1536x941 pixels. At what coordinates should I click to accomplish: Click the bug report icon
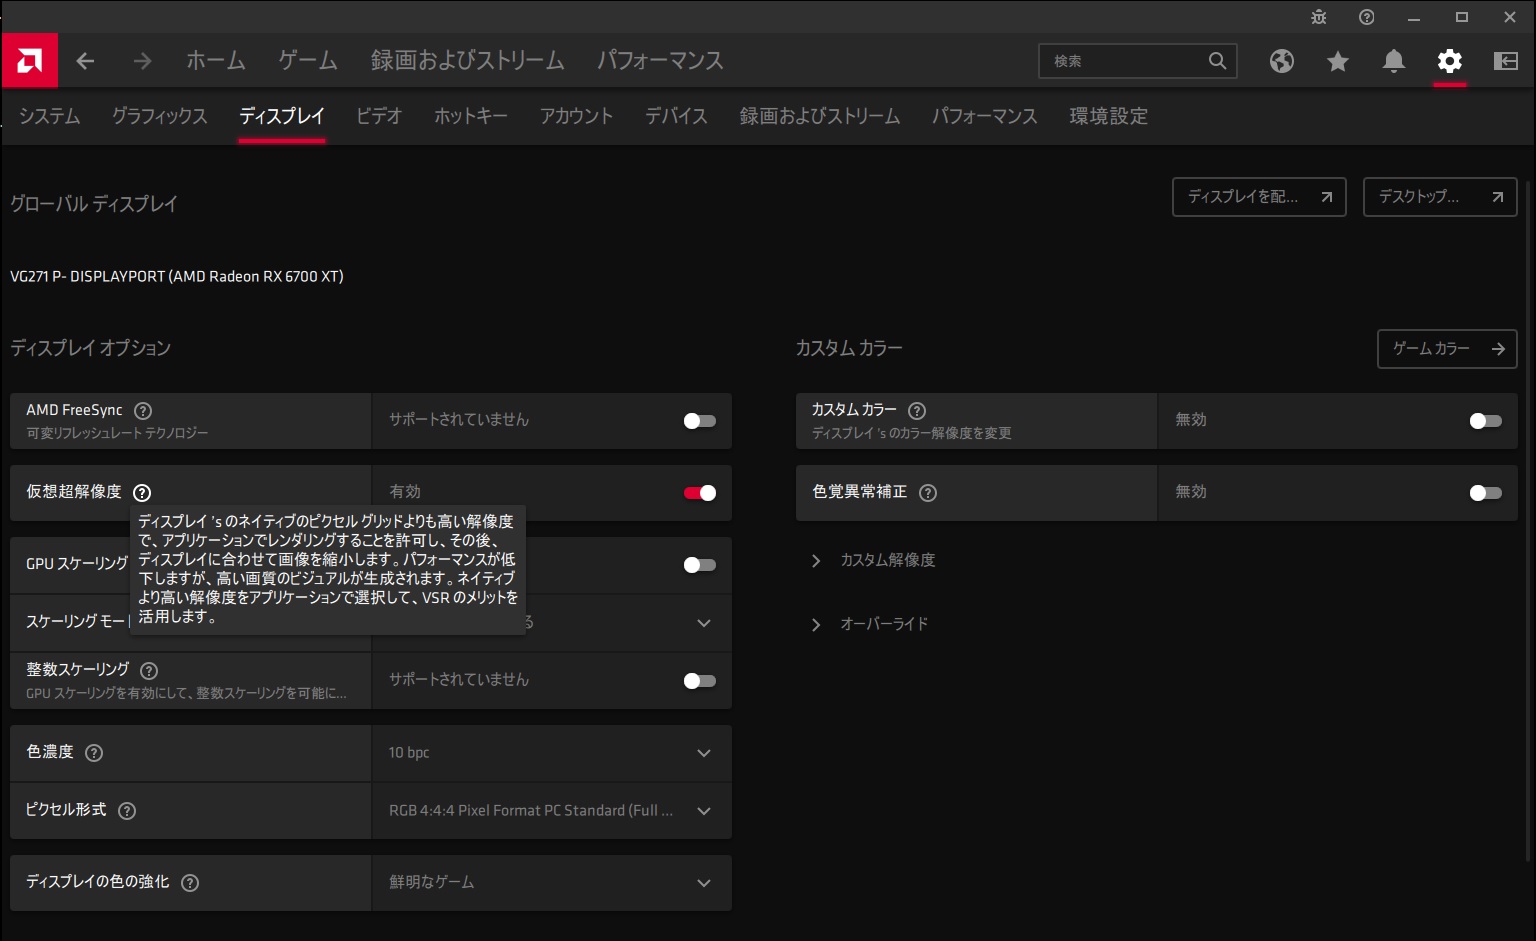[x=1318, y=17]
